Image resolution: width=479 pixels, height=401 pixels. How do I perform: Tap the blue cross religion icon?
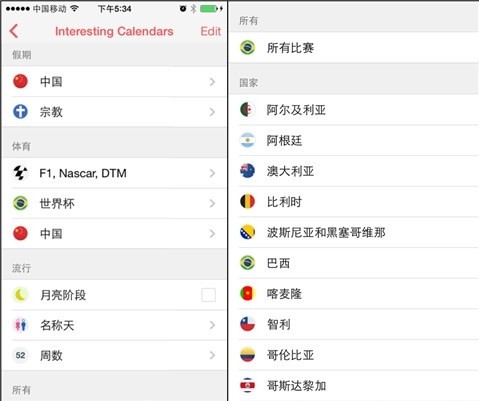point(20,112)
